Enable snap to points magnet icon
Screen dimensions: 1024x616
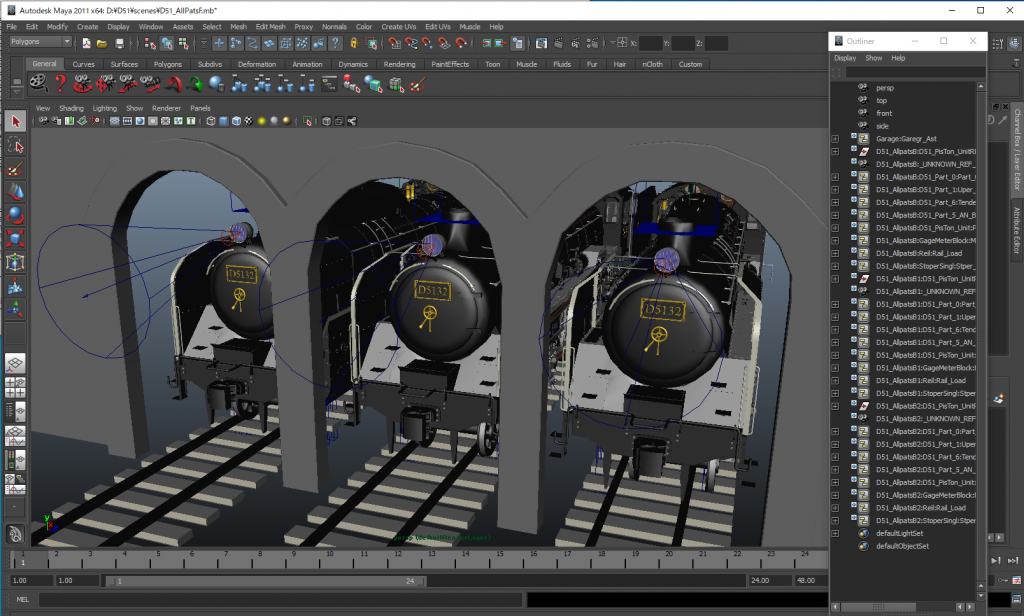tap(427, 43)
